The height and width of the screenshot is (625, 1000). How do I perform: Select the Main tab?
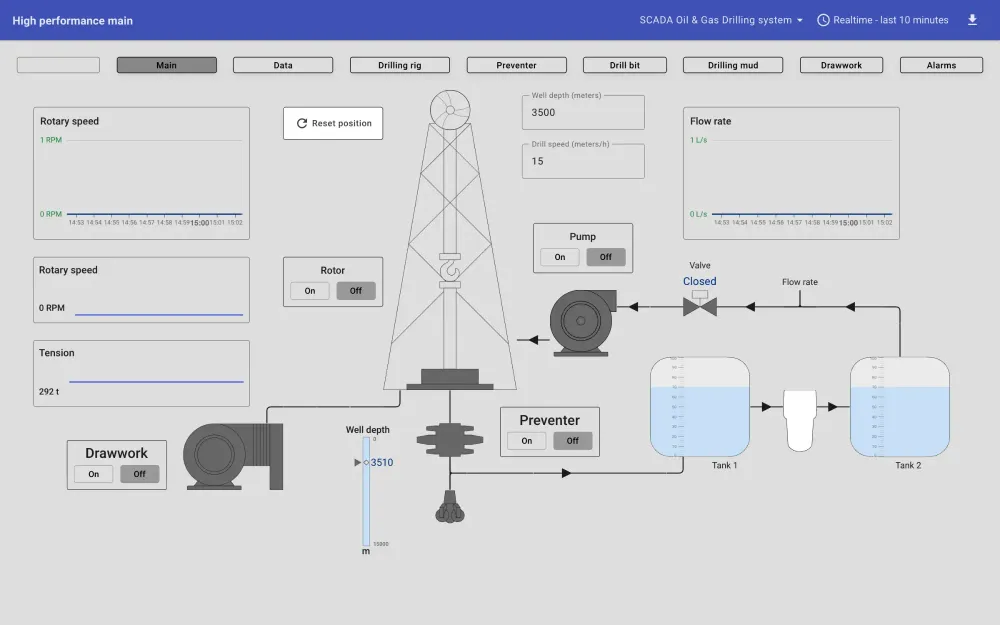166,65
